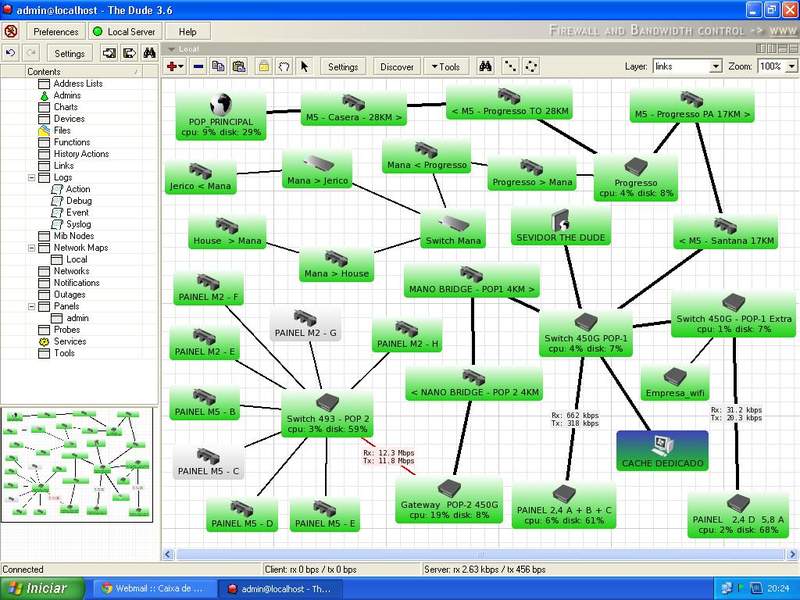Click the paste clipboard icon in the map toolbar
800x600 pixels.
point(239,66)
